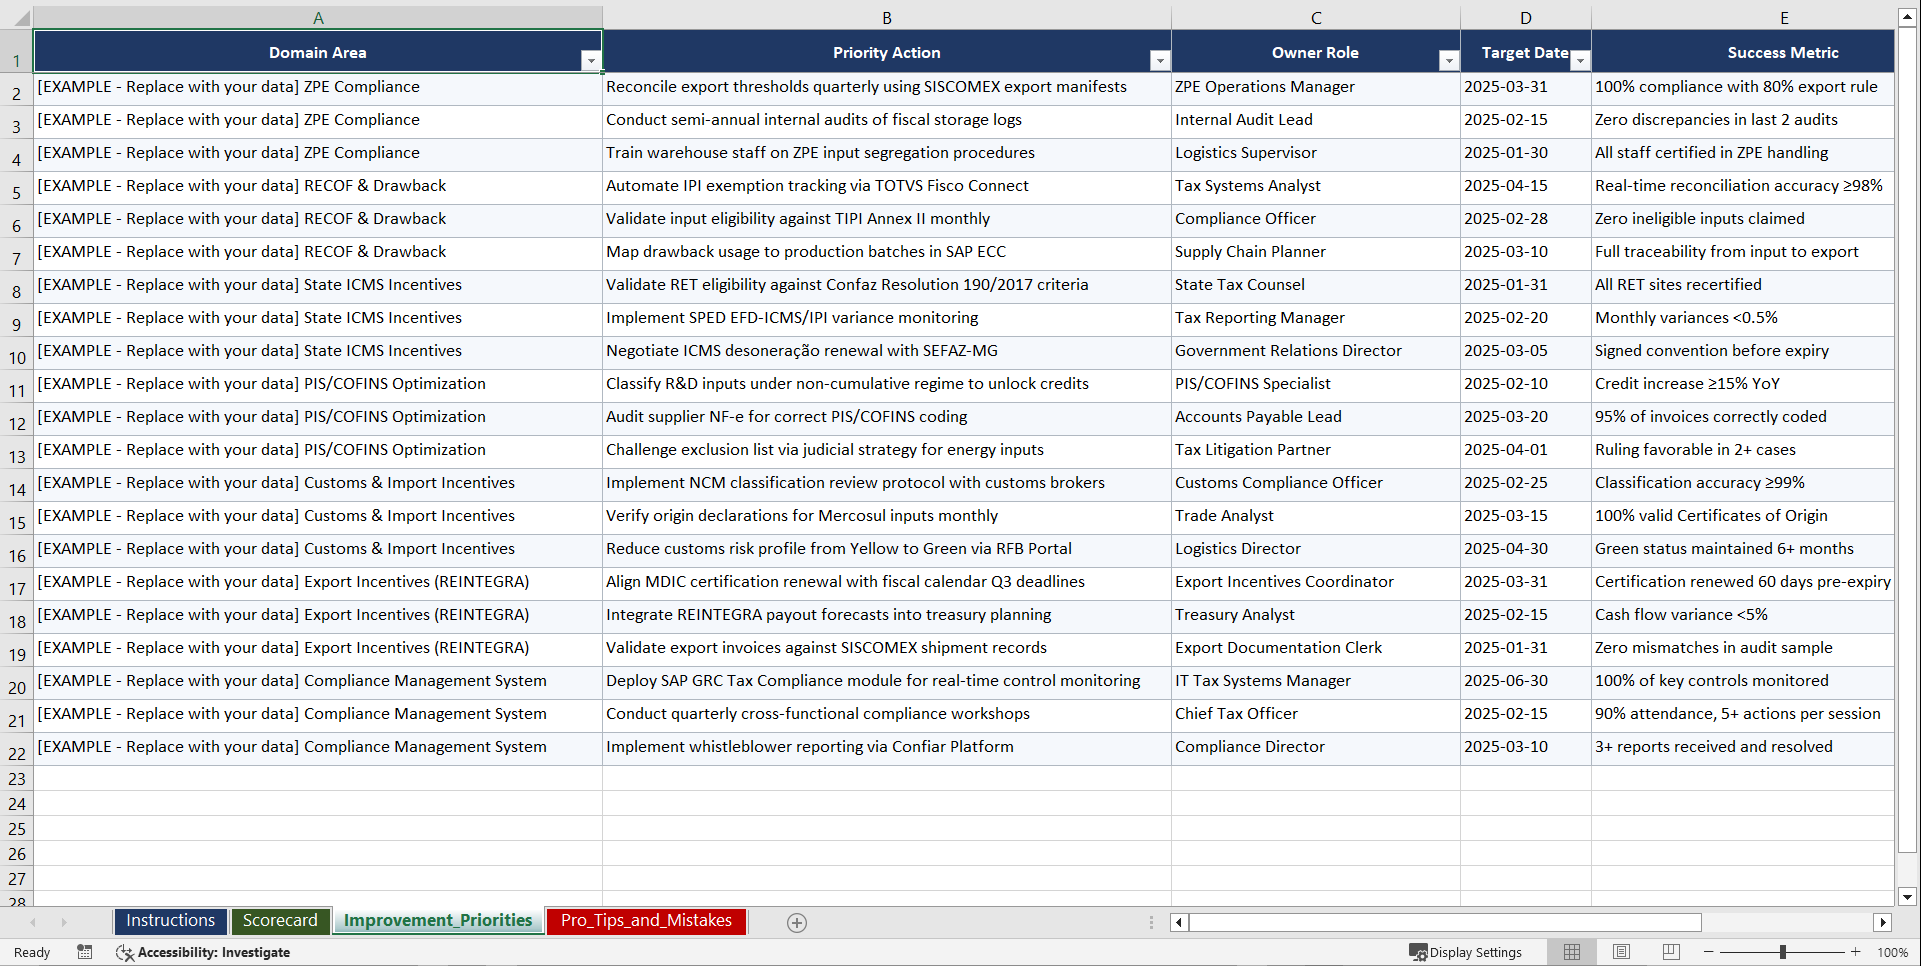Toggle Owner Role column filter

1448,60
